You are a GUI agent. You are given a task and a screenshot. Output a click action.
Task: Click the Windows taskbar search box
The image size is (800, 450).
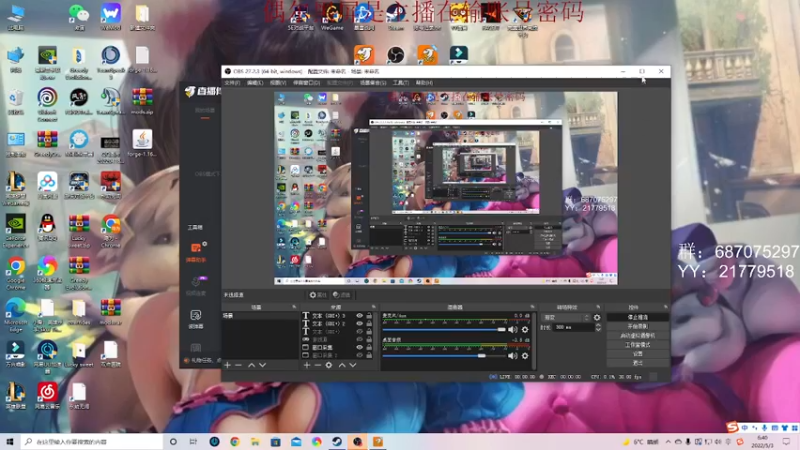tap(92, 442)
